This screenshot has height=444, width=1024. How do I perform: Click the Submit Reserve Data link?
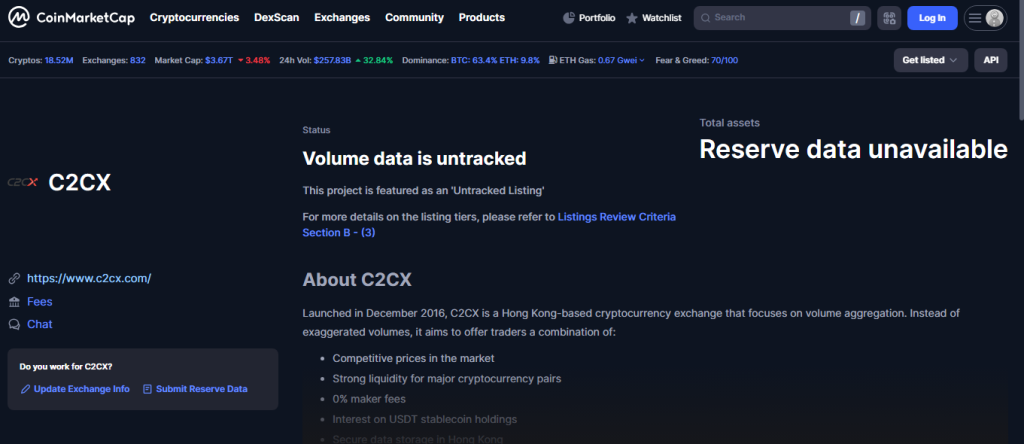point(201,389)
